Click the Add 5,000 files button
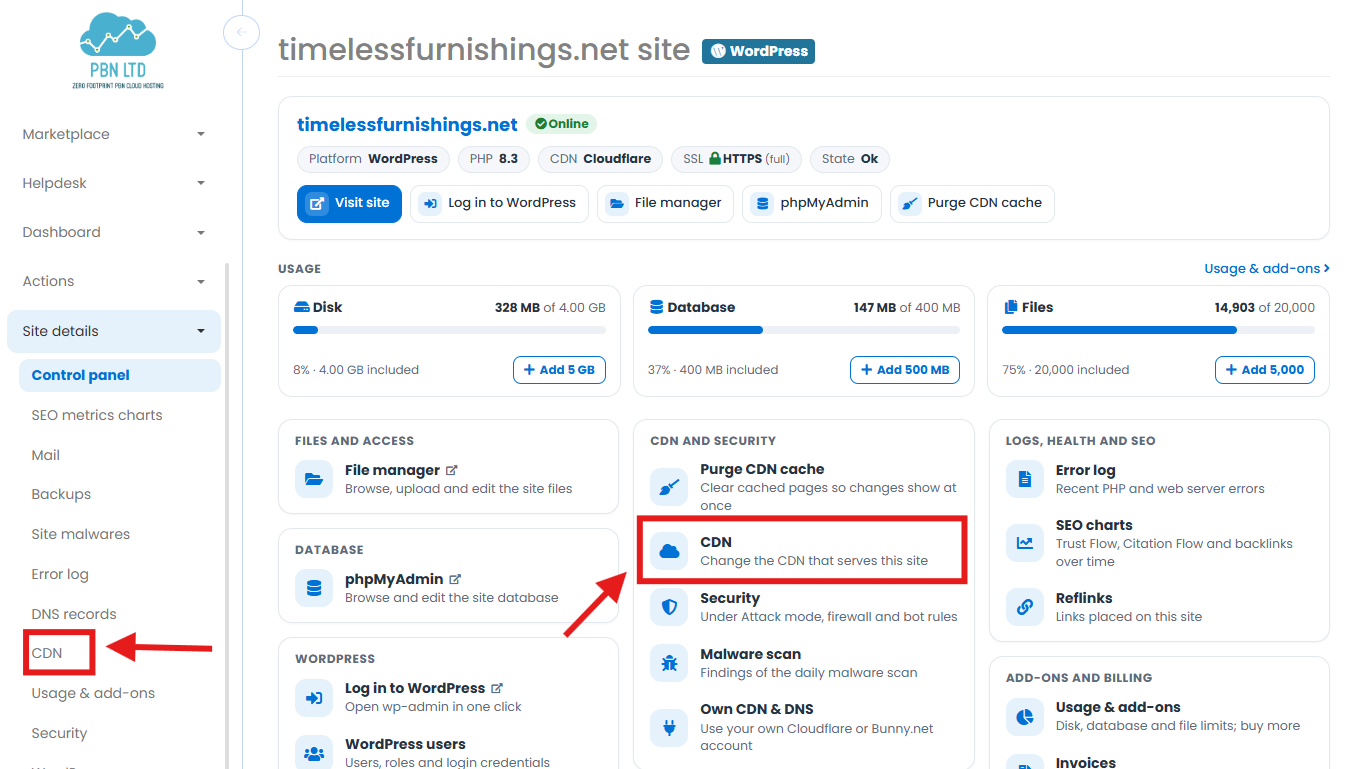1346x769 pixels. point(1265,370)
